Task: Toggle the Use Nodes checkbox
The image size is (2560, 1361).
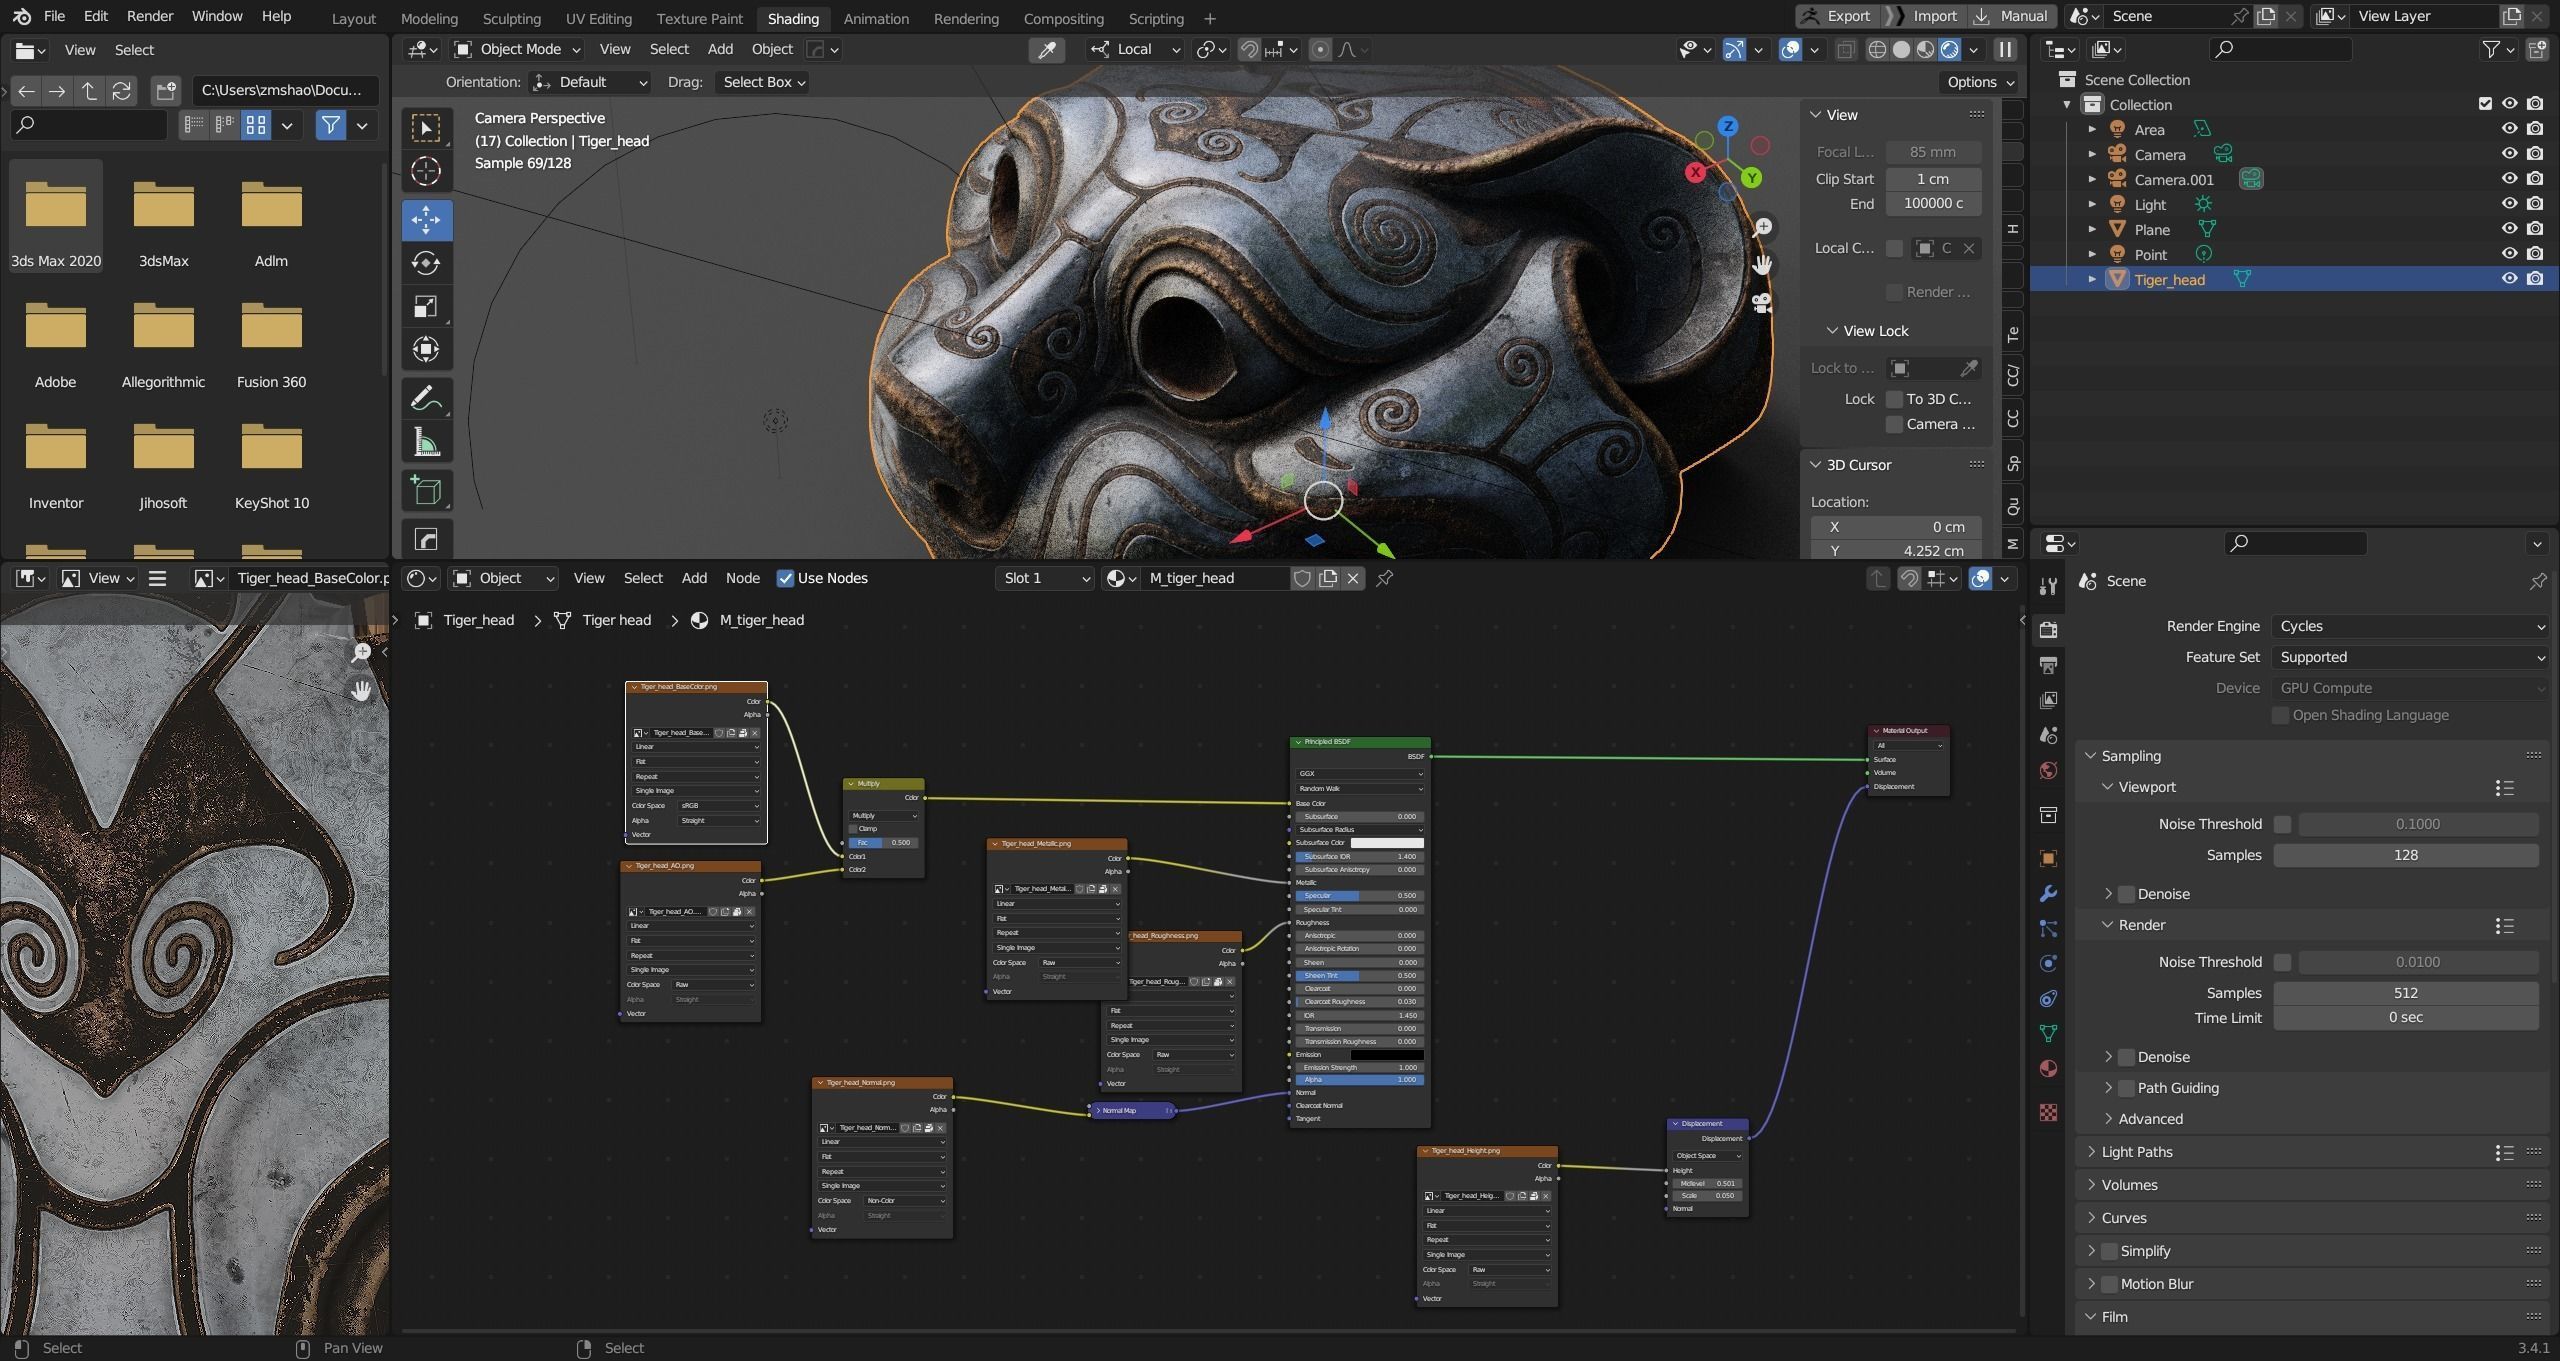Action: [785, 578]
